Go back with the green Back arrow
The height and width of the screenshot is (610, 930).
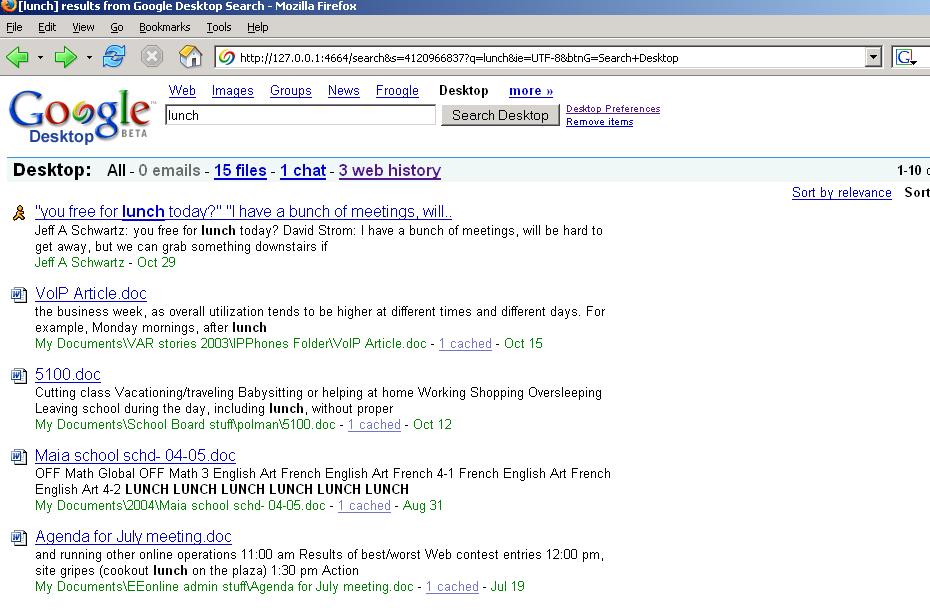[17, 58]
